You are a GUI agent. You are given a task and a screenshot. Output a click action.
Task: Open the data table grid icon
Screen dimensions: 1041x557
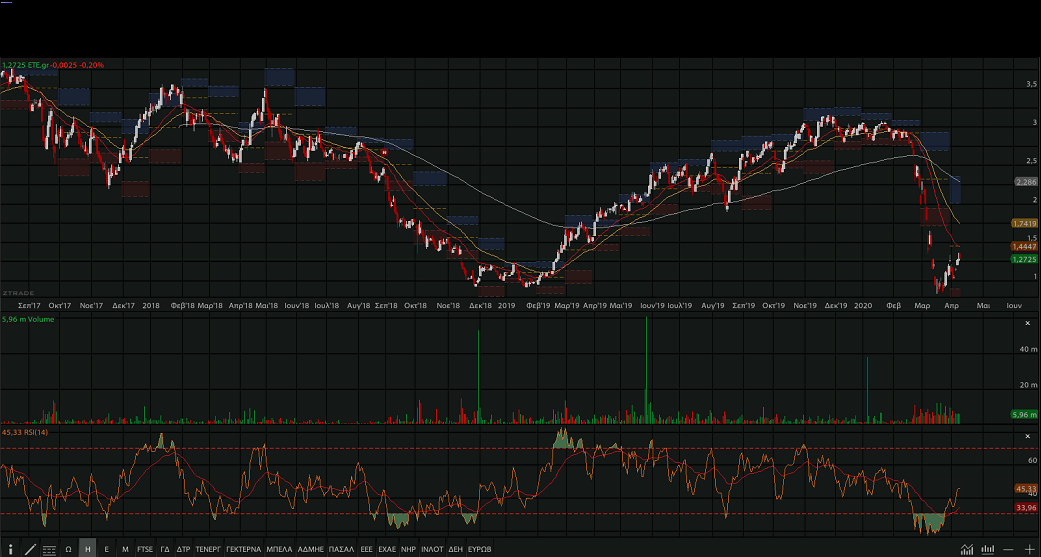[x=49, y=549]
